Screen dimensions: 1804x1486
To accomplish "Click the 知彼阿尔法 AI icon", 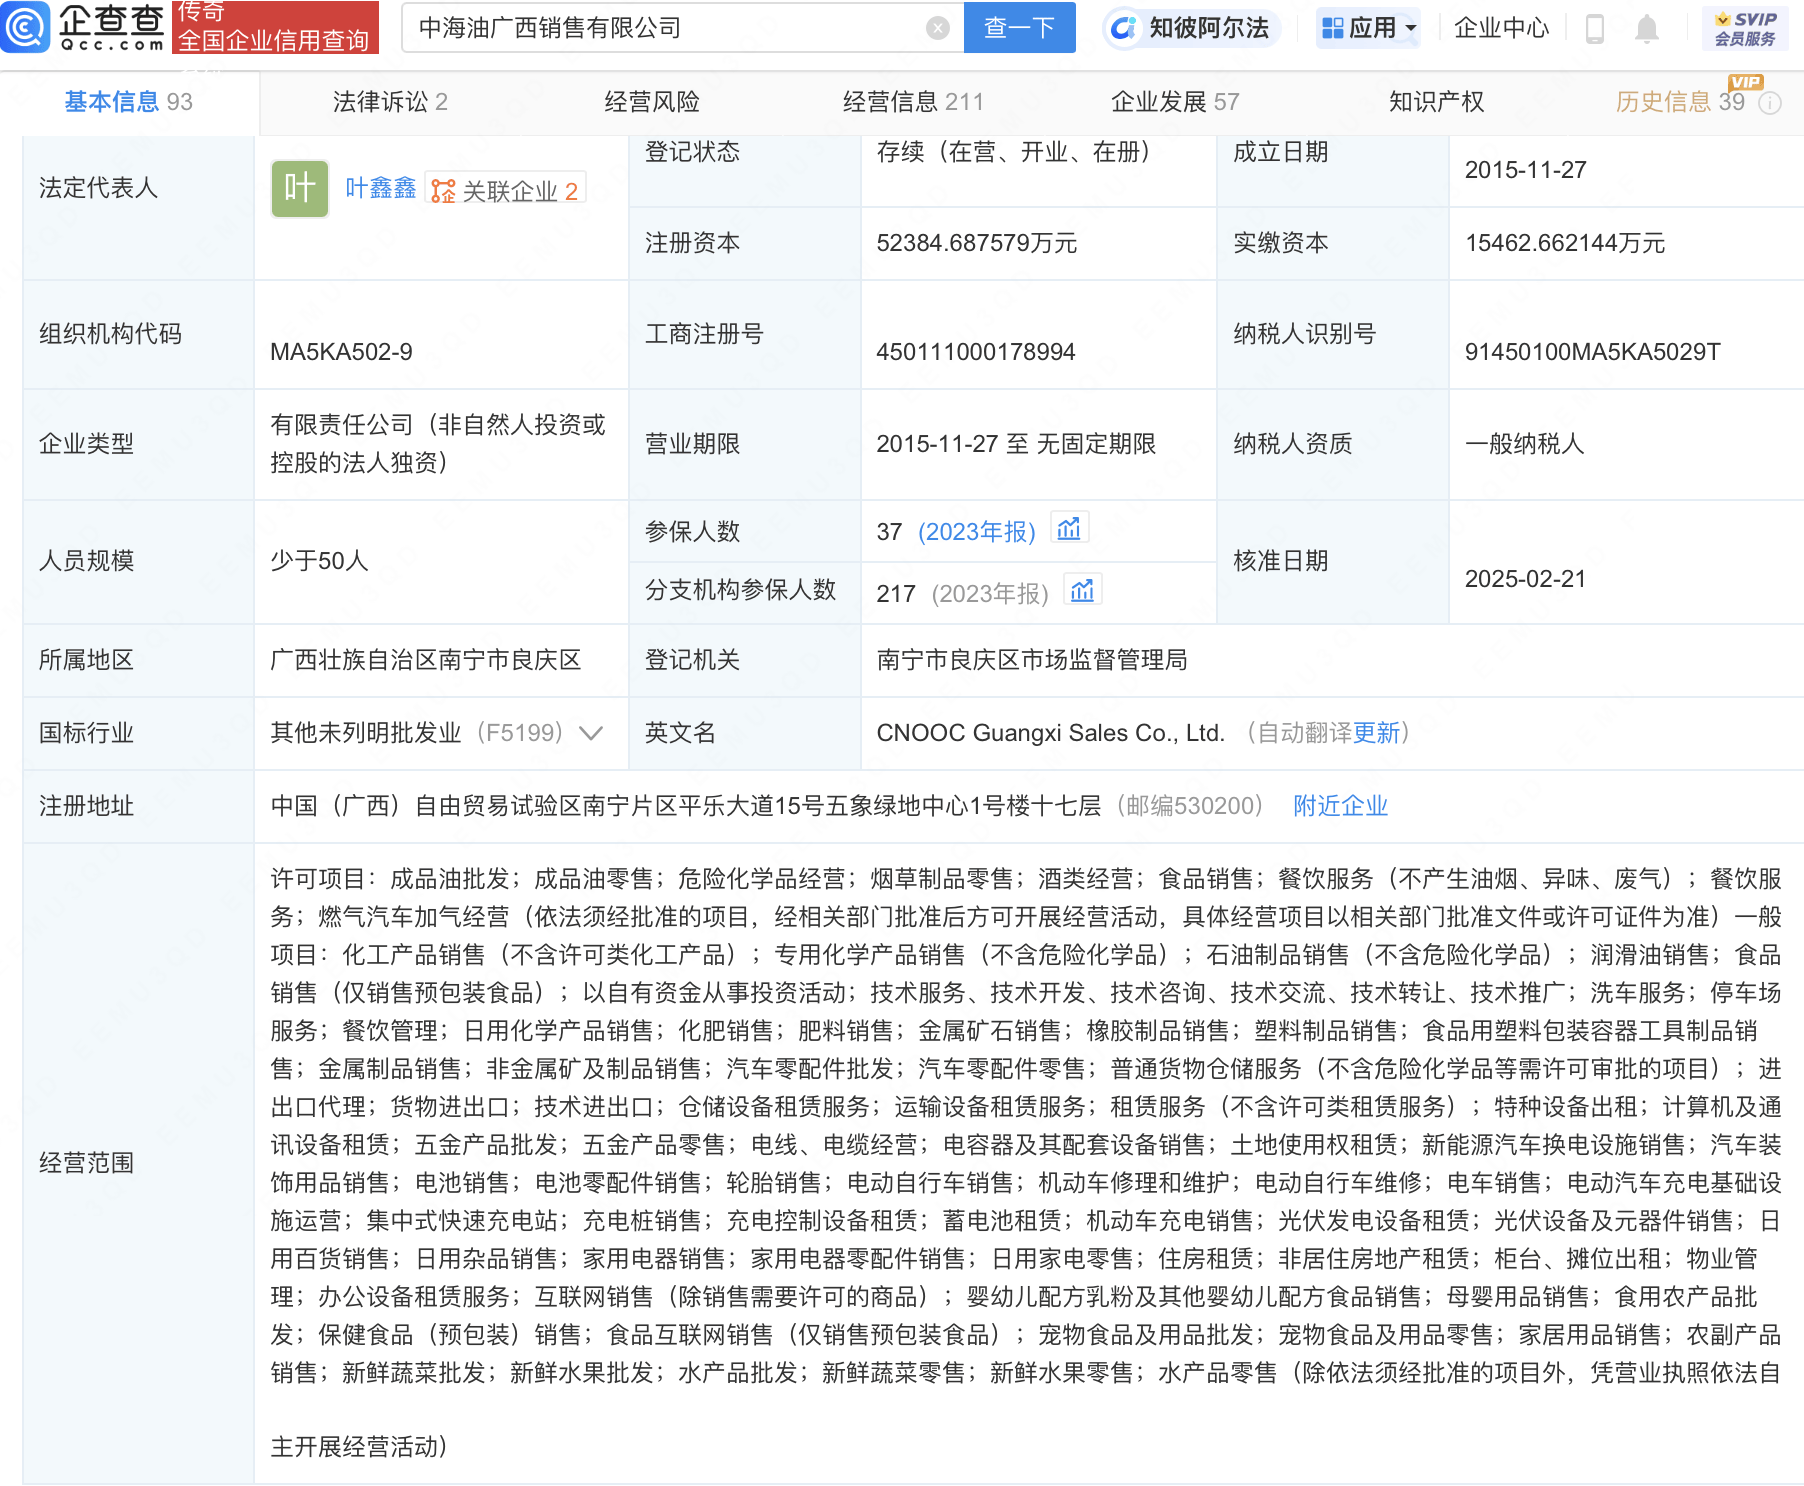I will coord(1124,28).
